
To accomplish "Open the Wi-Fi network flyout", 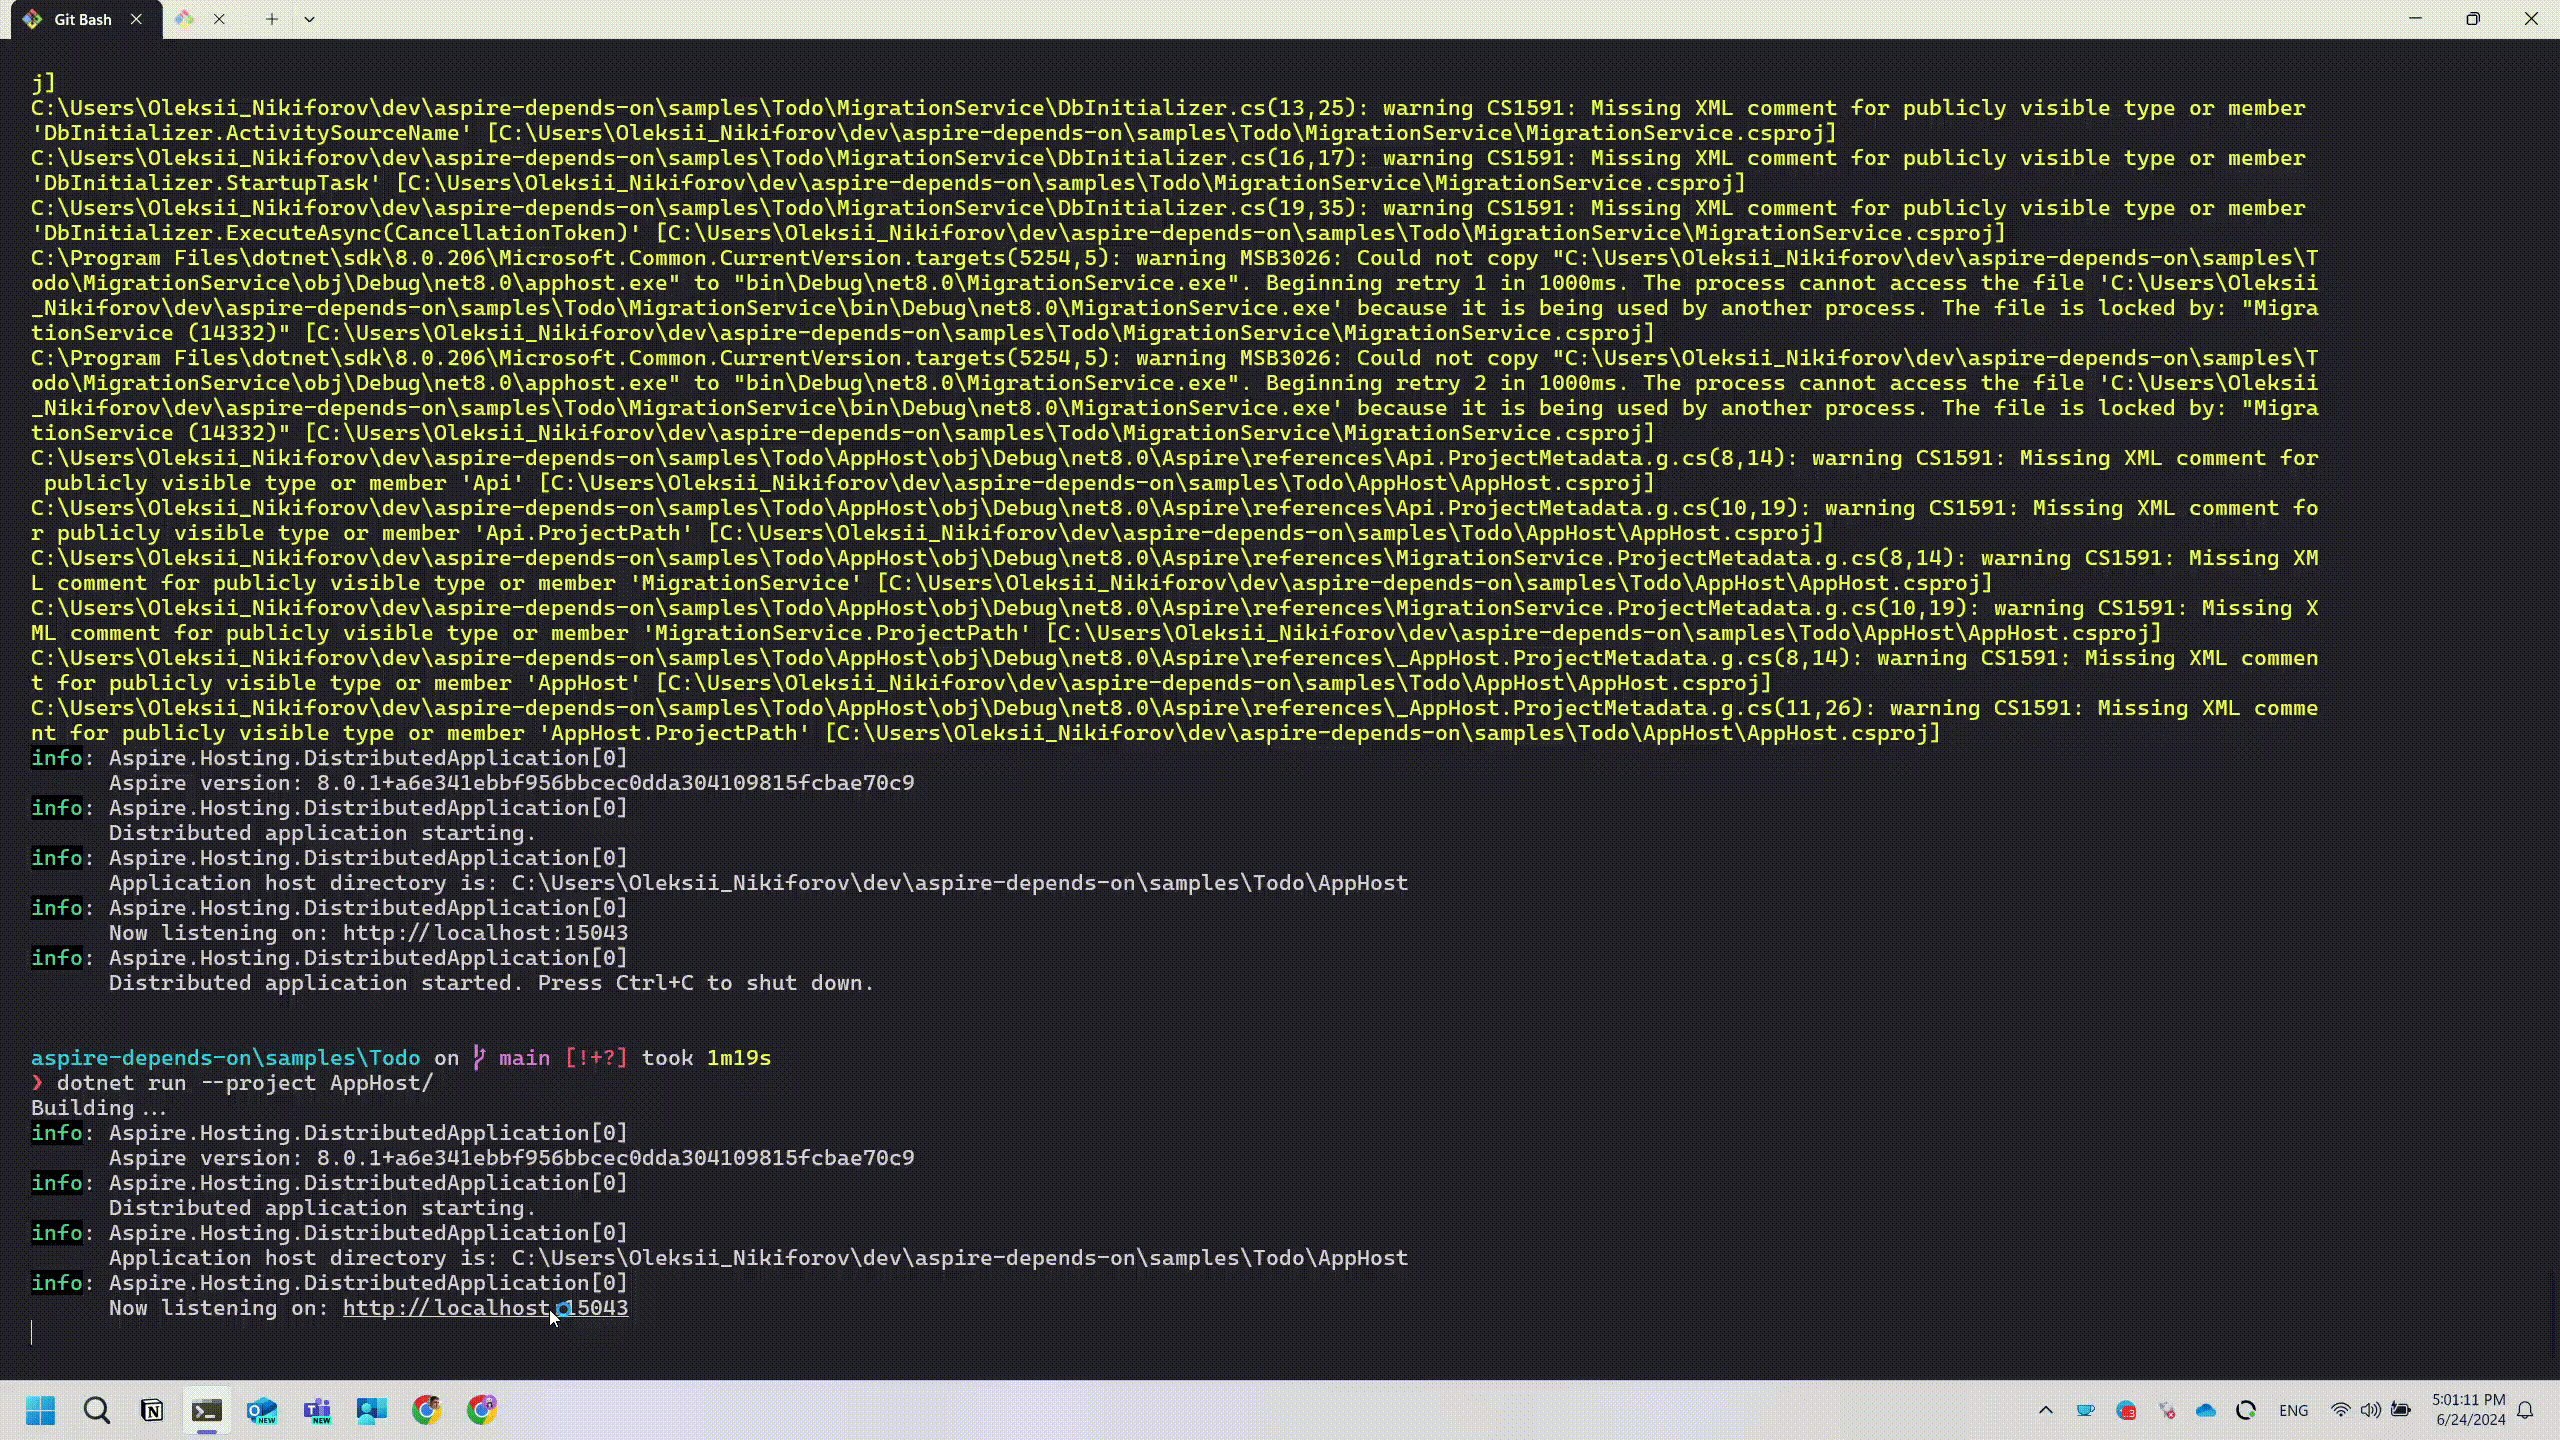I will coord(2340,1410).
